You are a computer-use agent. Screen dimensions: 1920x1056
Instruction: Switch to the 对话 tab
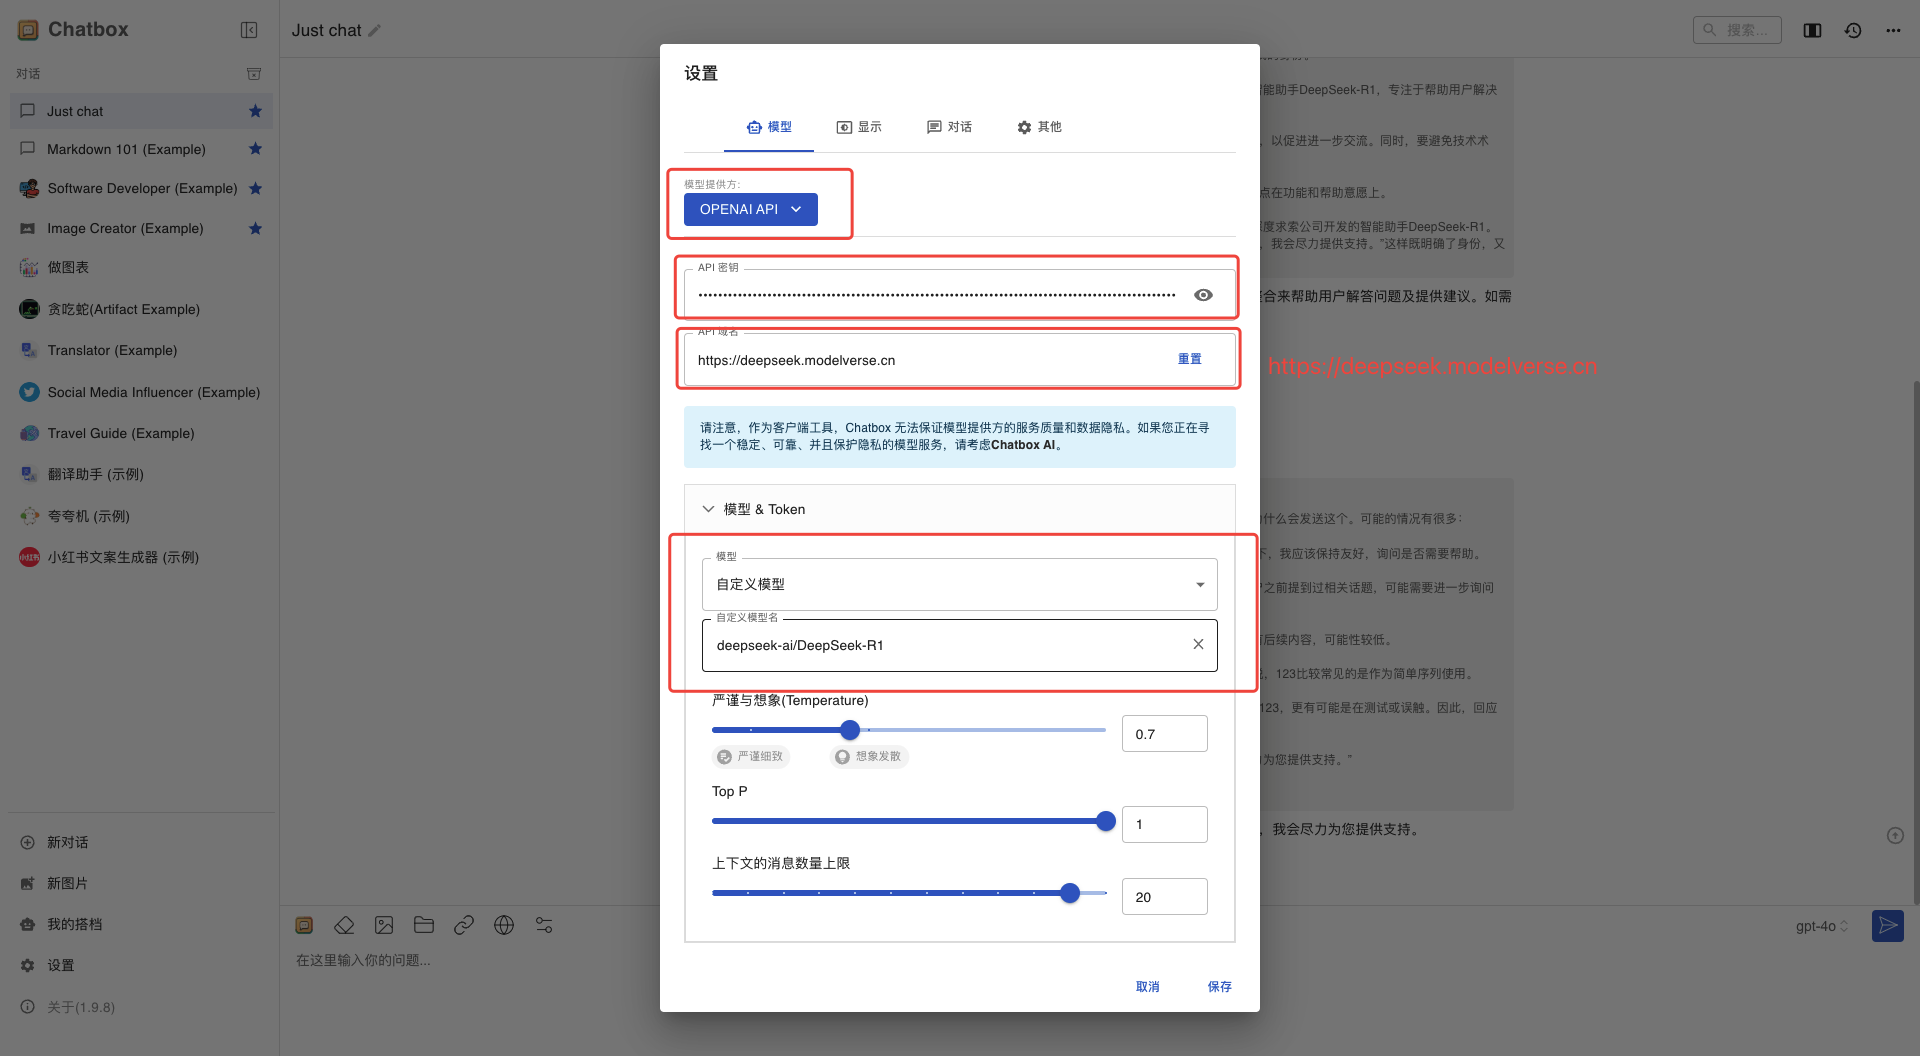coord(949,127)
